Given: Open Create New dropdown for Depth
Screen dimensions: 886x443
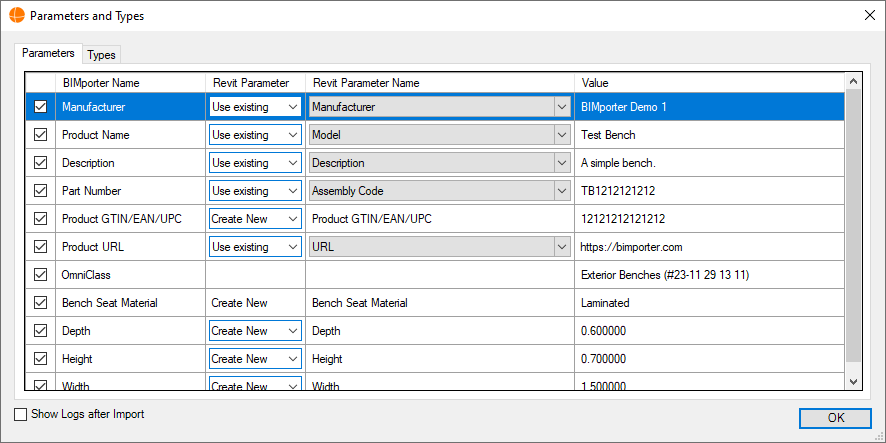Looking at the screenshot, I should coord(255,331).
